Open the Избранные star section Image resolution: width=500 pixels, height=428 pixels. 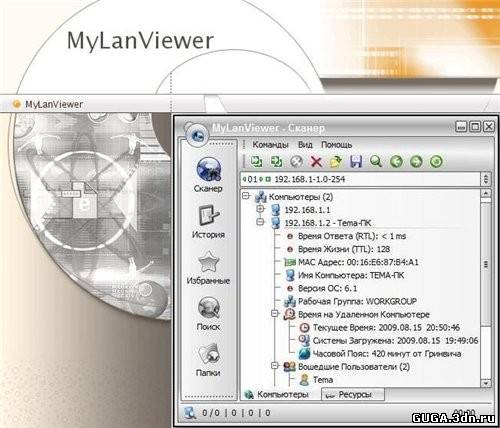pos(208,268)
